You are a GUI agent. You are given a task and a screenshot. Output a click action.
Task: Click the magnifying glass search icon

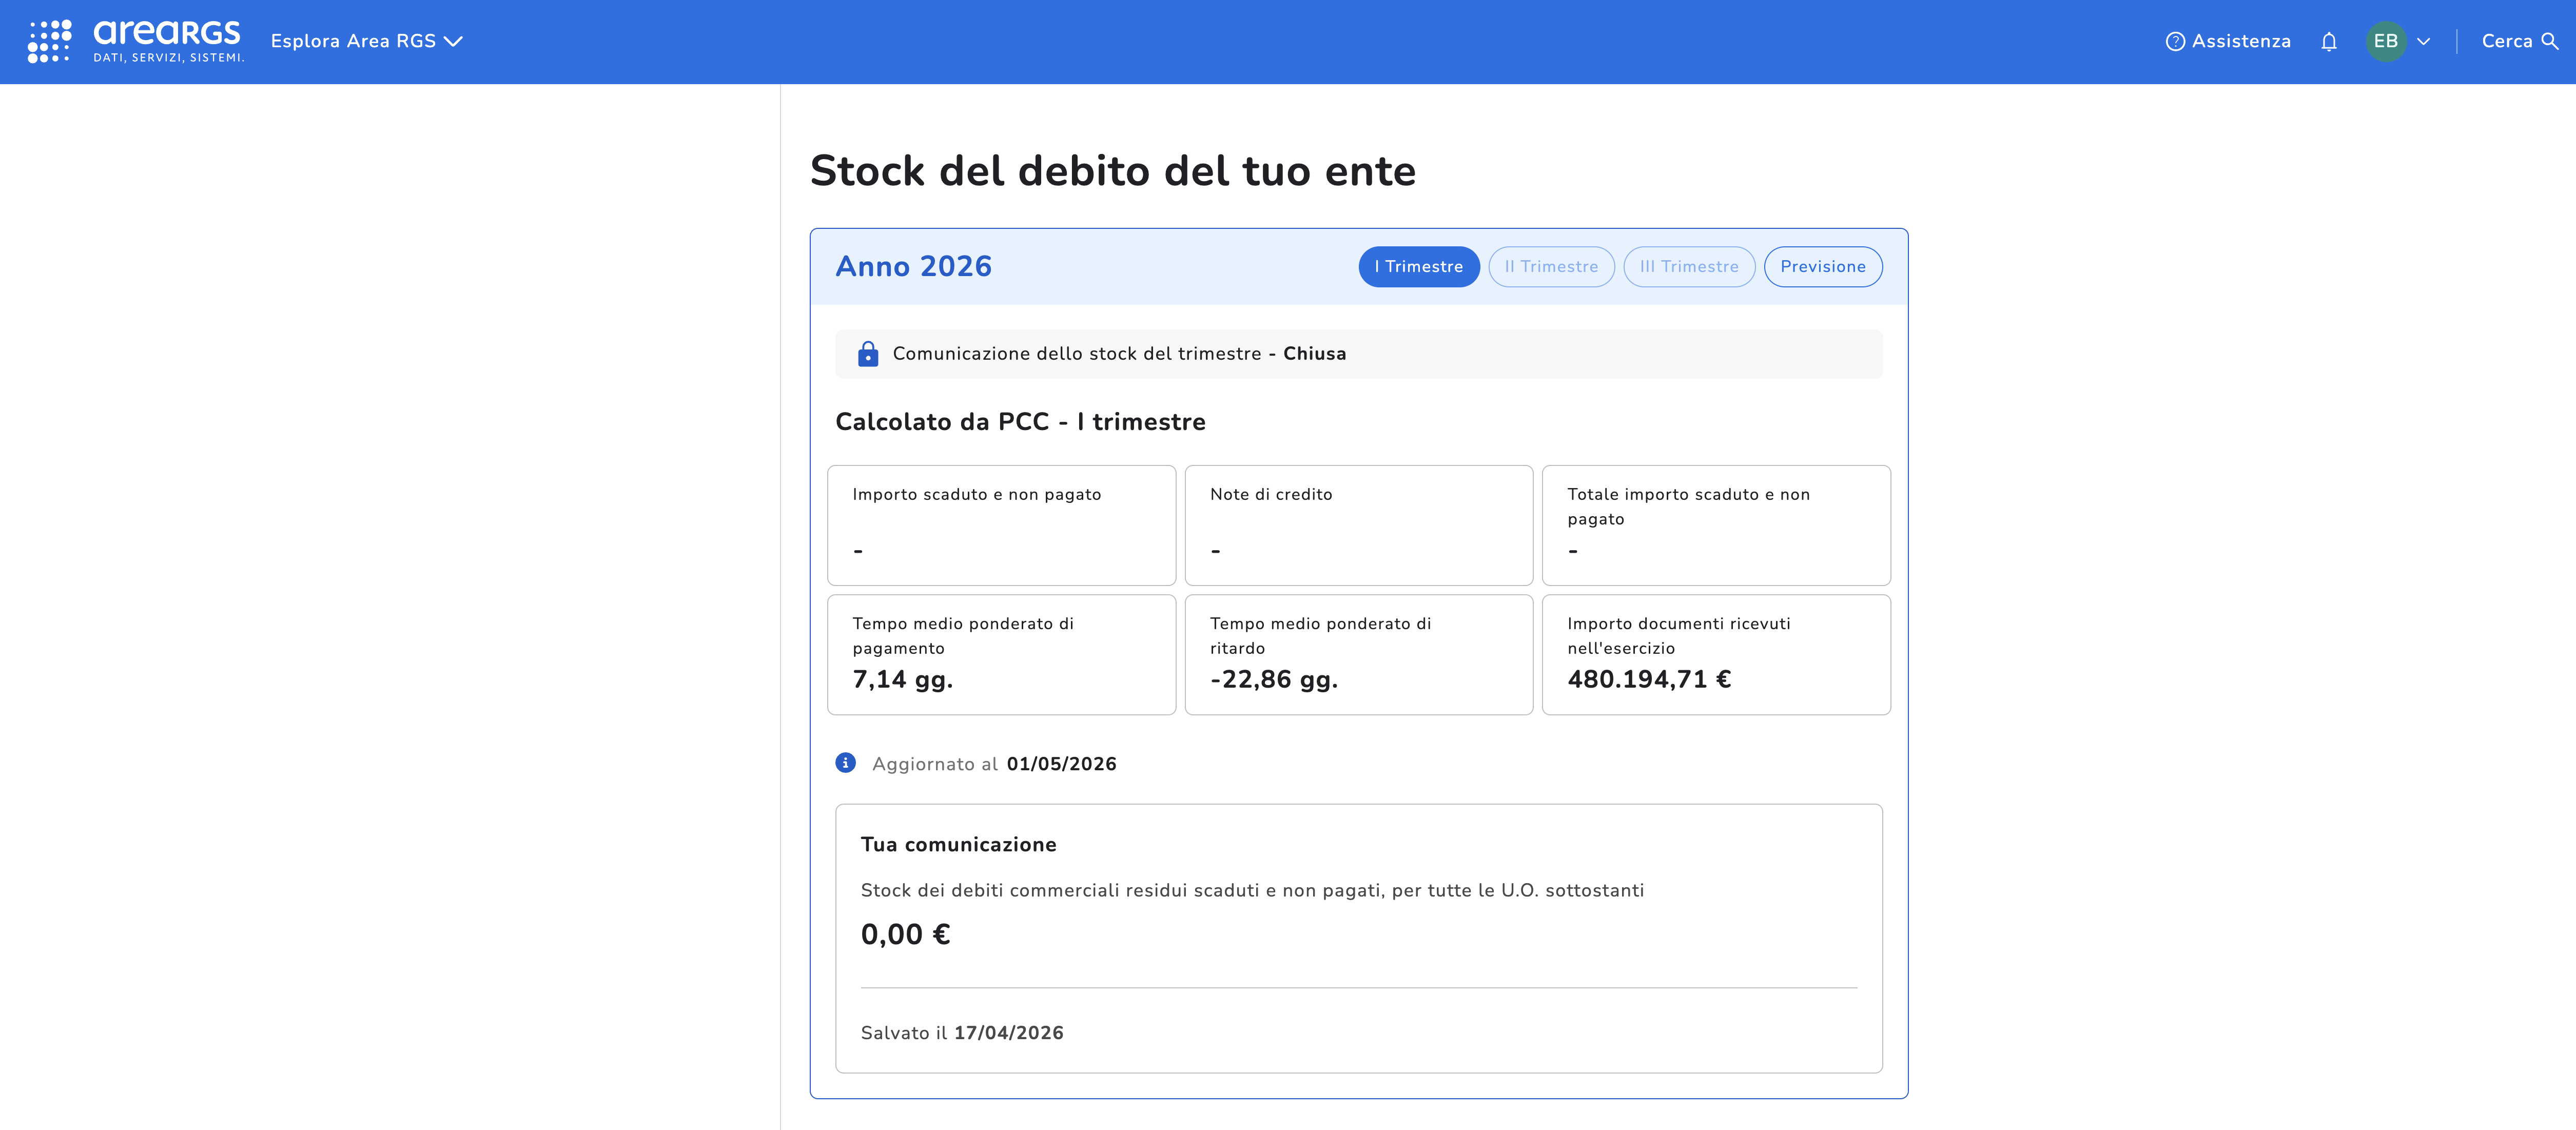pyautogui.click(x=2550, y=41)
